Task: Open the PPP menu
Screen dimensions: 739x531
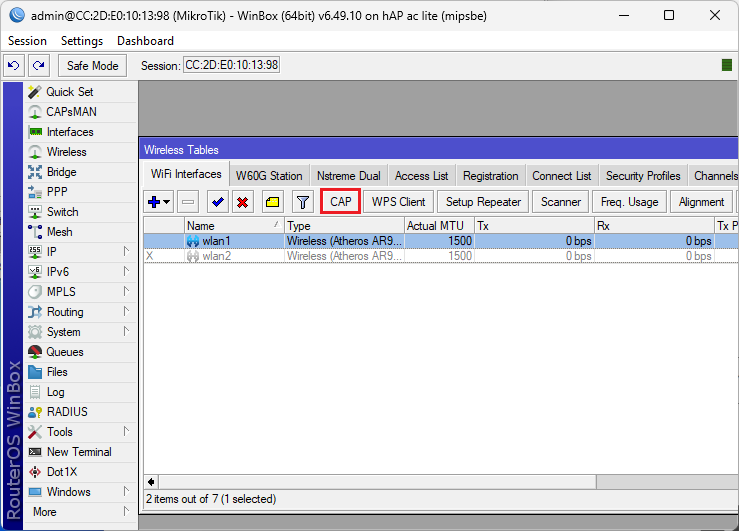Action: [x=80, y=192]
